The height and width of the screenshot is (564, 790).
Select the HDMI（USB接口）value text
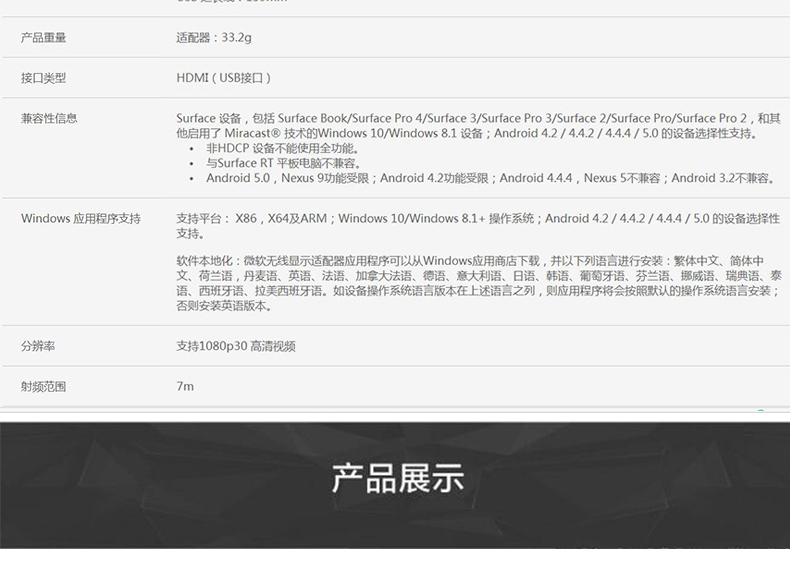click(224, 78)
